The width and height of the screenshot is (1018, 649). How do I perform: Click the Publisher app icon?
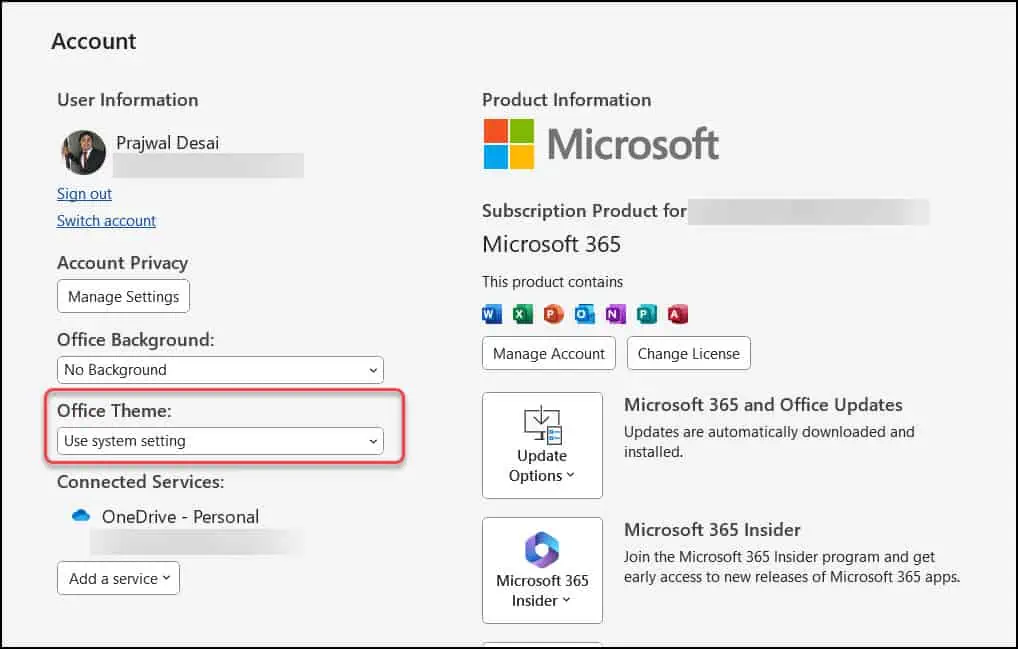pyautogui.click(x=646, y=314)
